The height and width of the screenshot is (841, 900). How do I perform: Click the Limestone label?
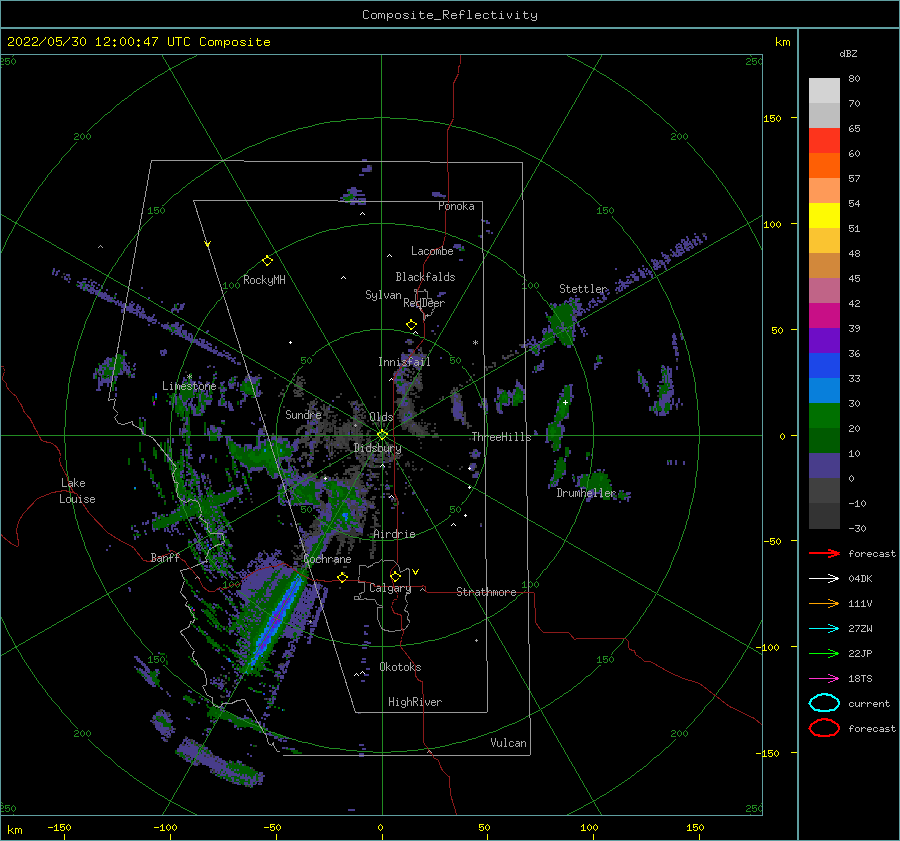point(189,386)
